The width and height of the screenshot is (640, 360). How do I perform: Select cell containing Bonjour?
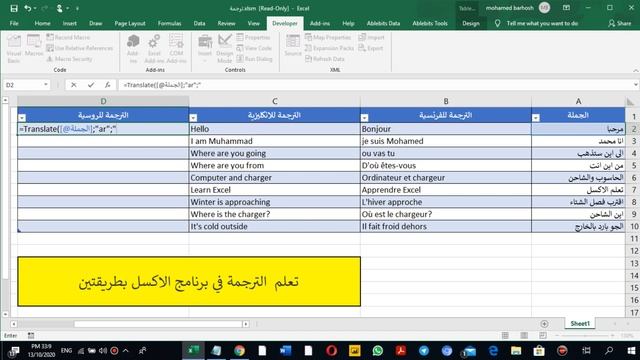pyautogui.click(x=446, y=129)
